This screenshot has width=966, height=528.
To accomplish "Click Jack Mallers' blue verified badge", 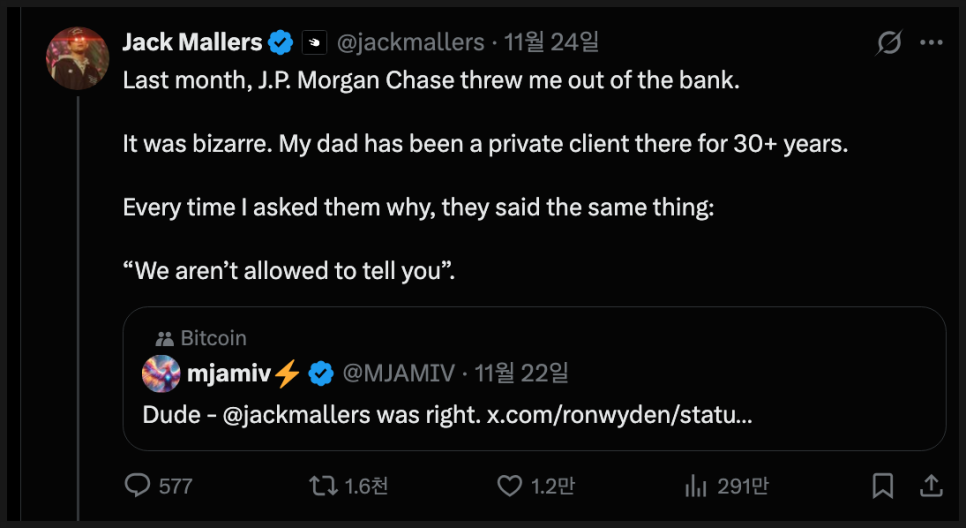I will [x=280, y=42].
